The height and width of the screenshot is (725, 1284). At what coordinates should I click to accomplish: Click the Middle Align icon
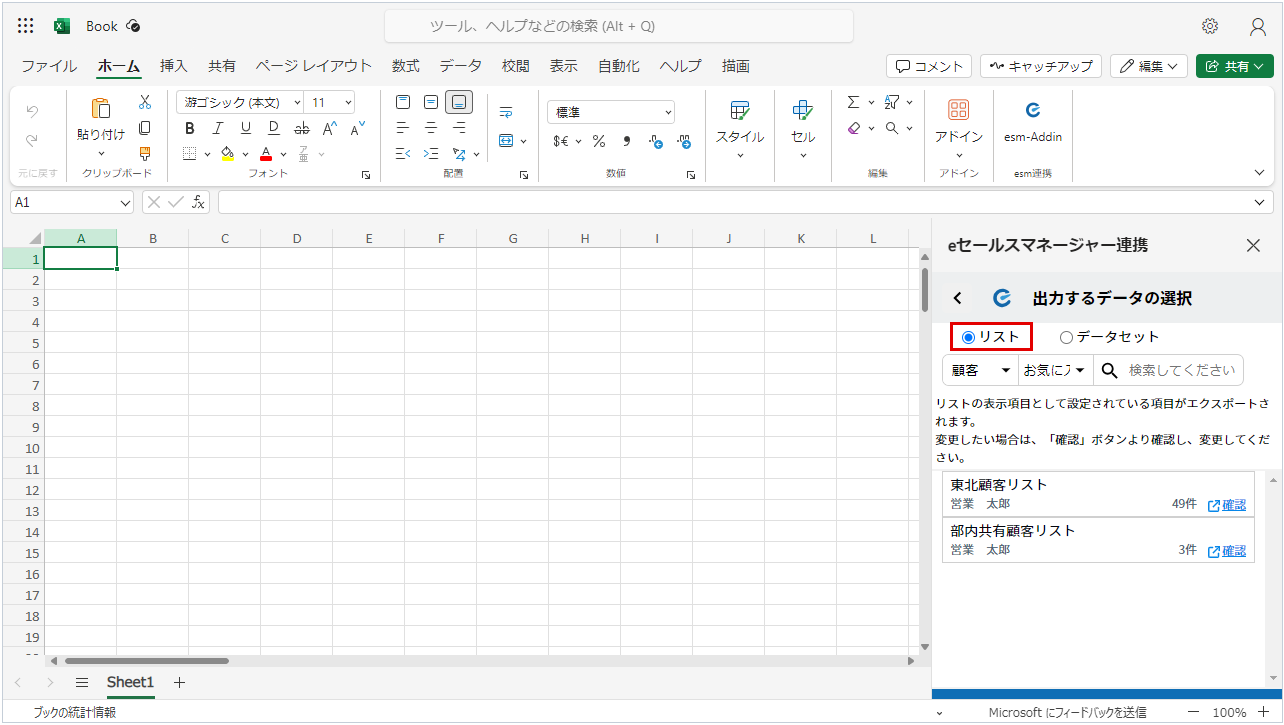pyautogui.click(x=431, y=102)
